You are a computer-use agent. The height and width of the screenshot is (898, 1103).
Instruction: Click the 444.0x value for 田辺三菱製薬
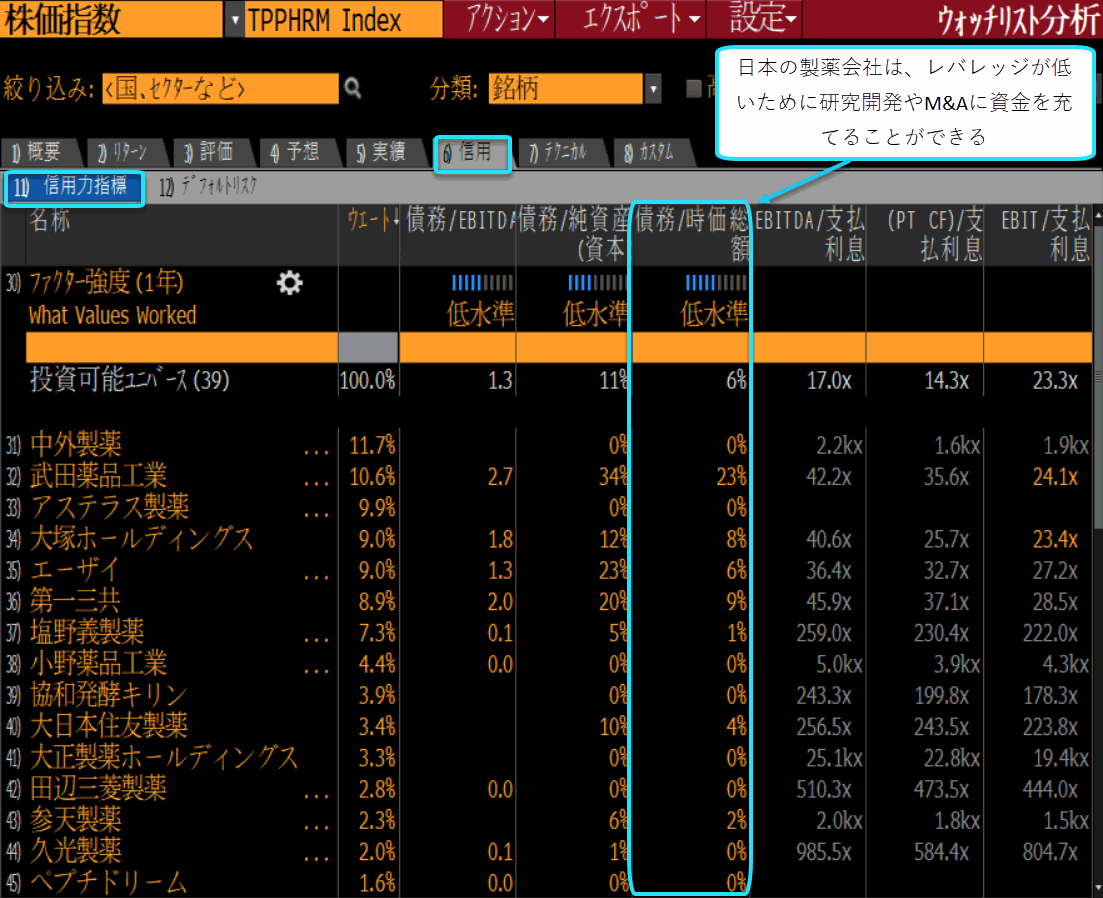[1050, 789]
